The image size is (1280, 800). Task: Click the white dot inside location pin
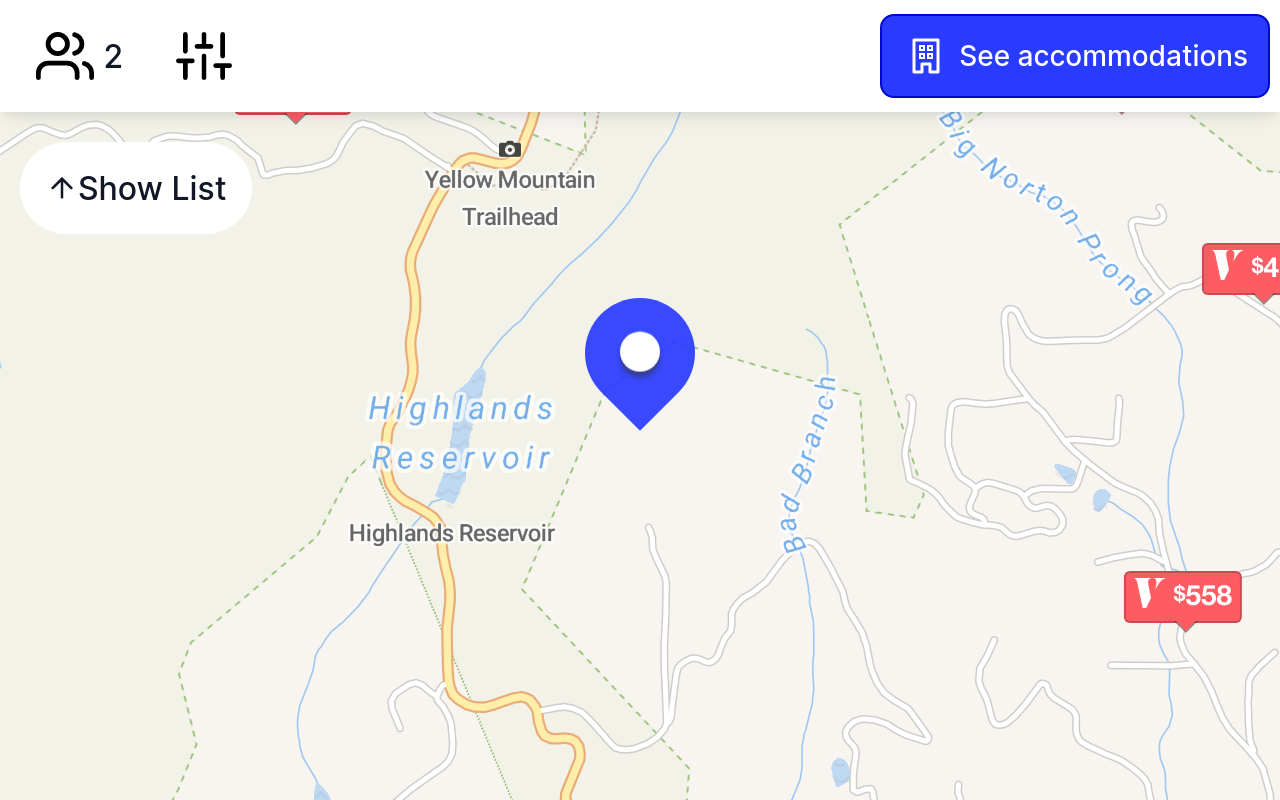point(640,352)
